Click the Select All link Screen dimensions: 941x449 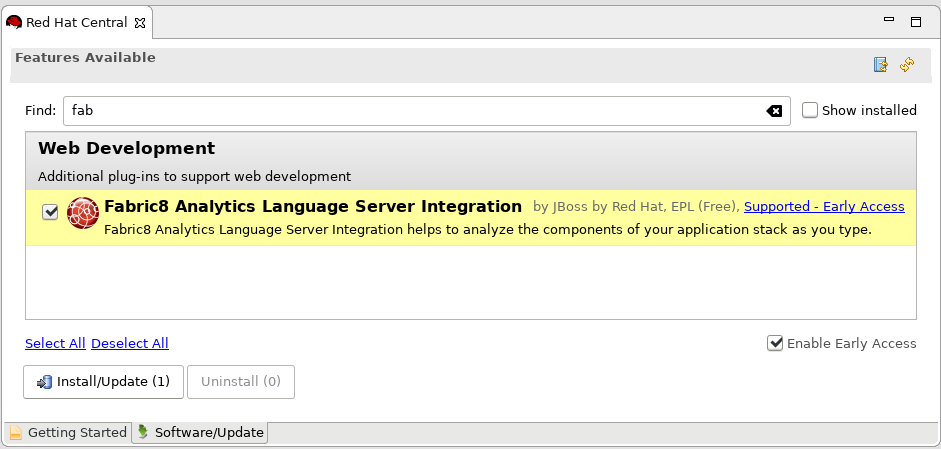coord(55,343)
